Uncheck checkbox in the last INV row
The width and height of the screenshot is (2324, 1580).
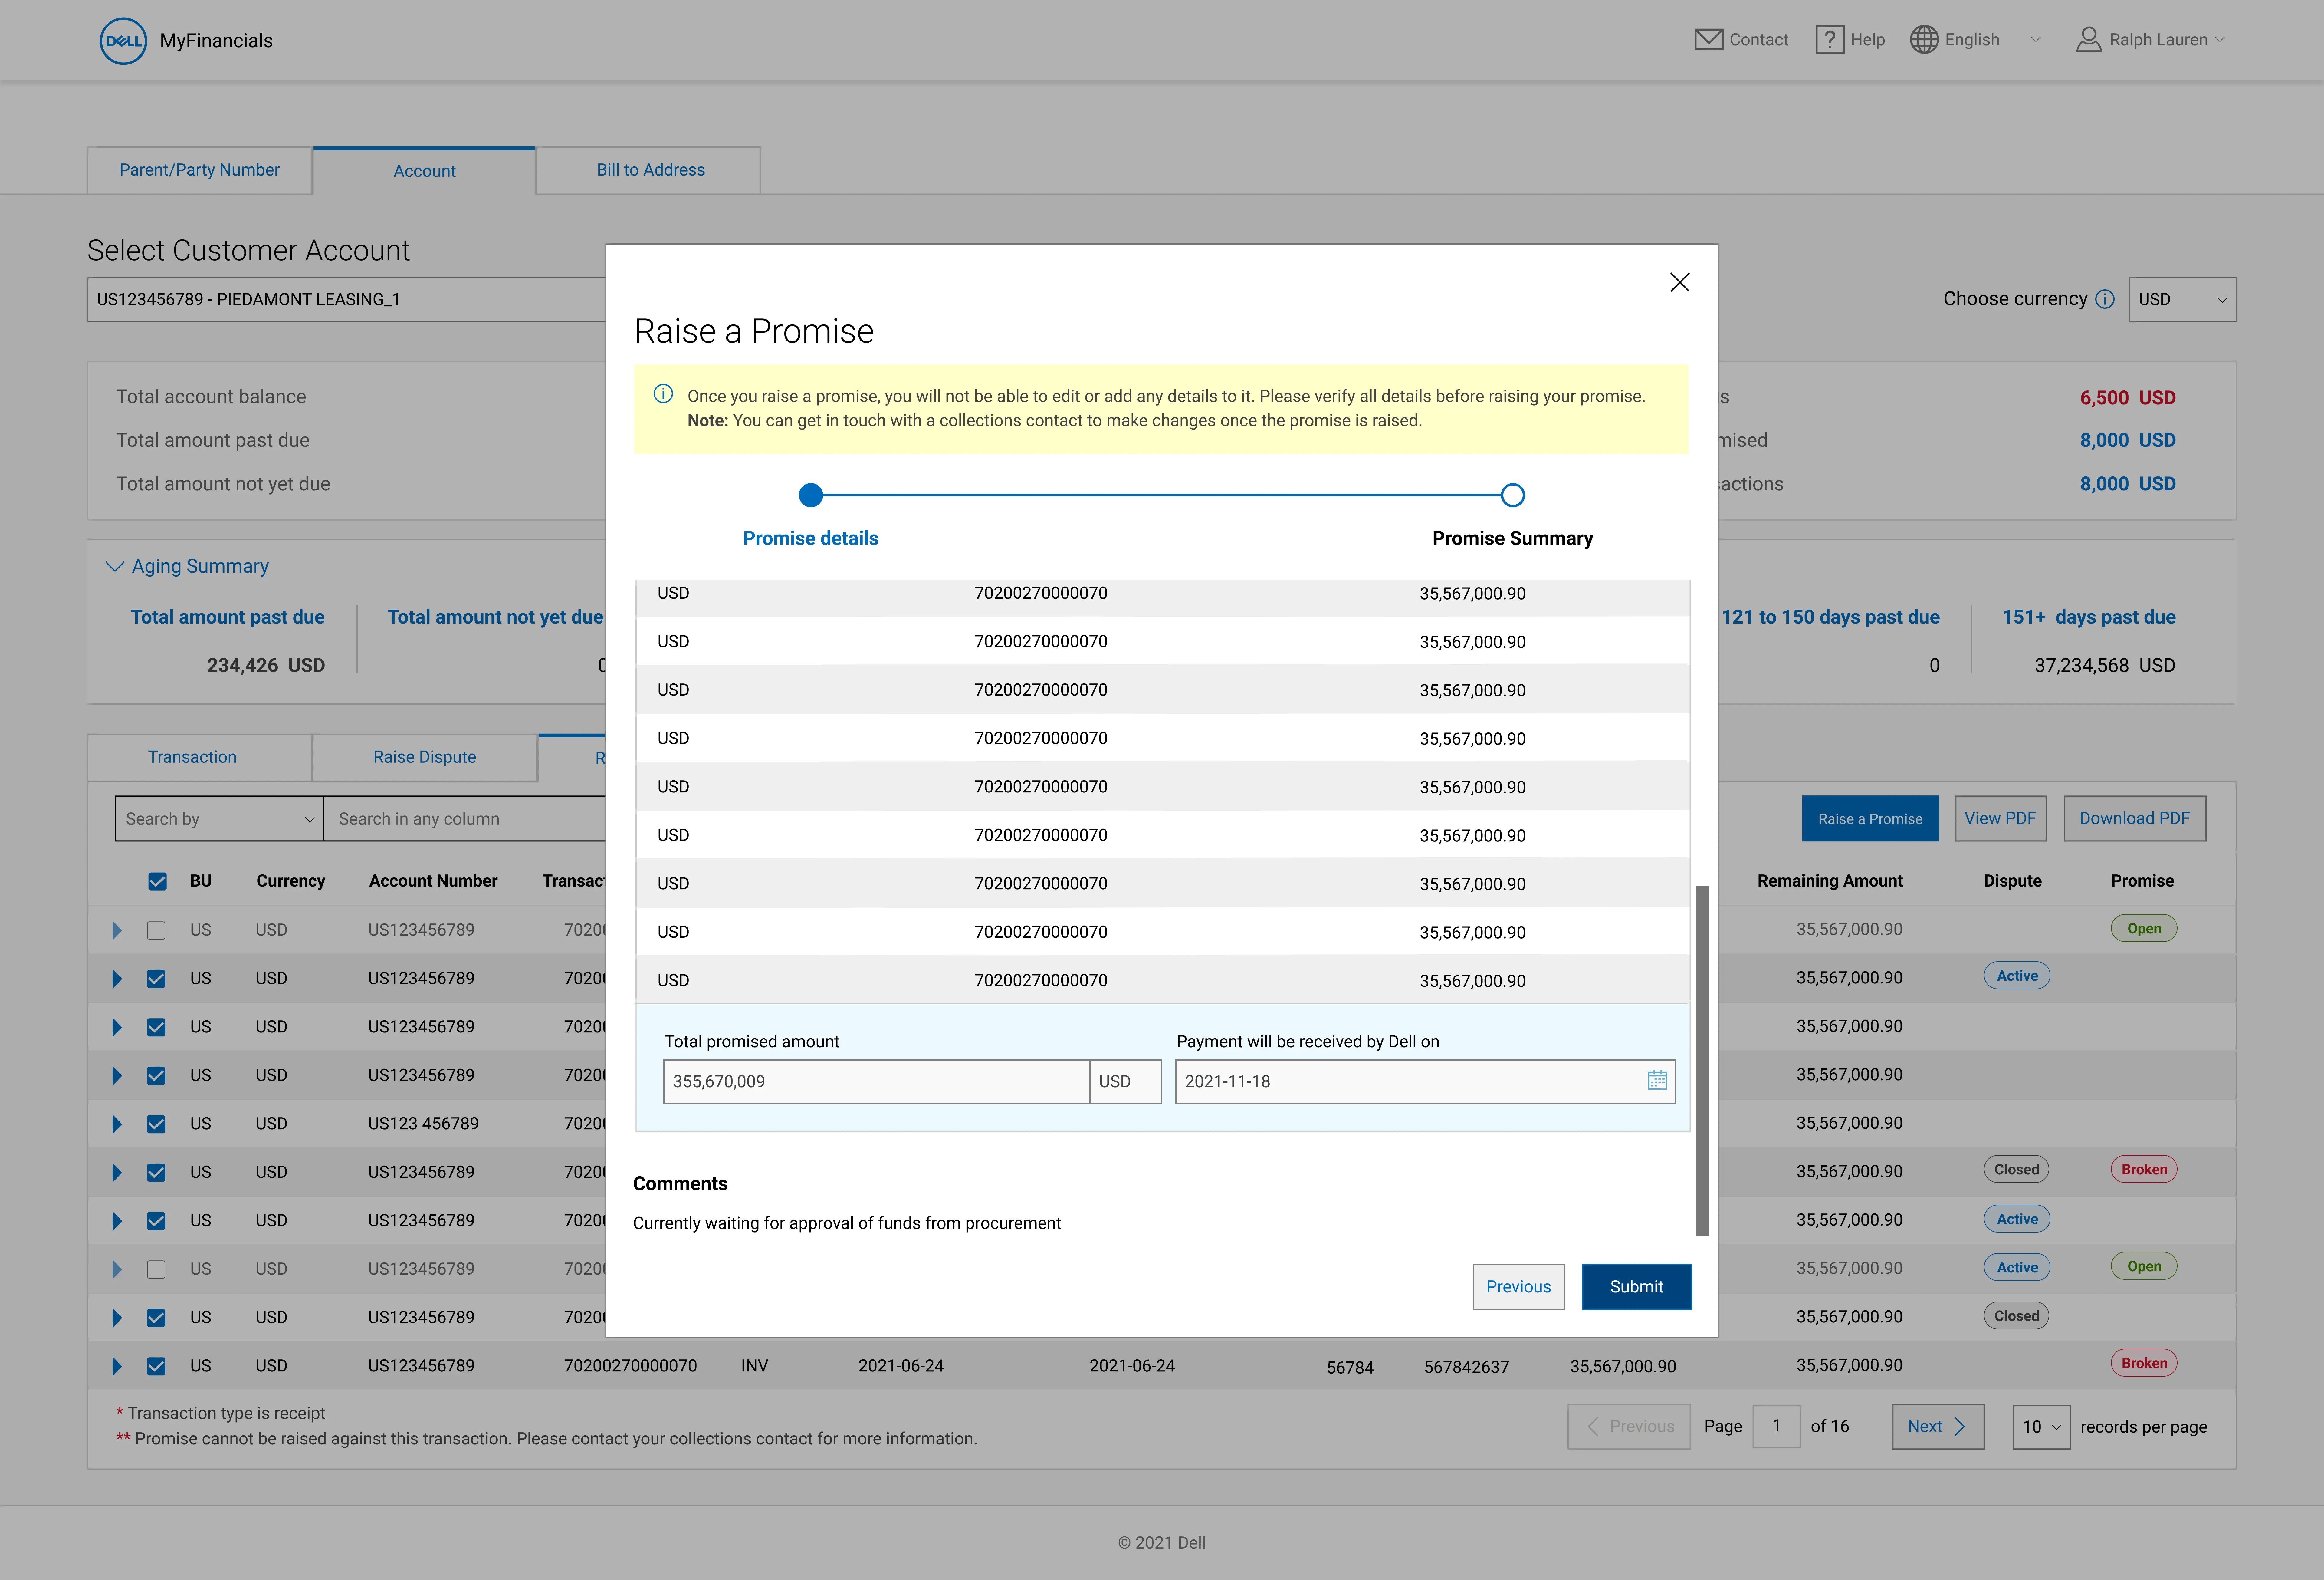[156, 1366]
